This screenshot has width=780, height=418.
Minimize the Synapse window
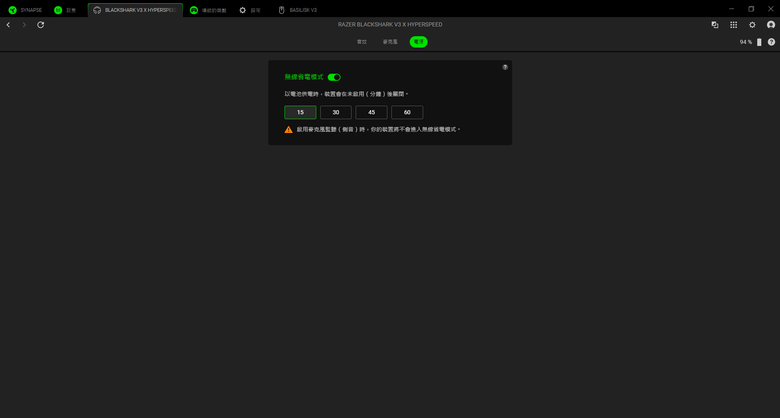coord(731,9)
